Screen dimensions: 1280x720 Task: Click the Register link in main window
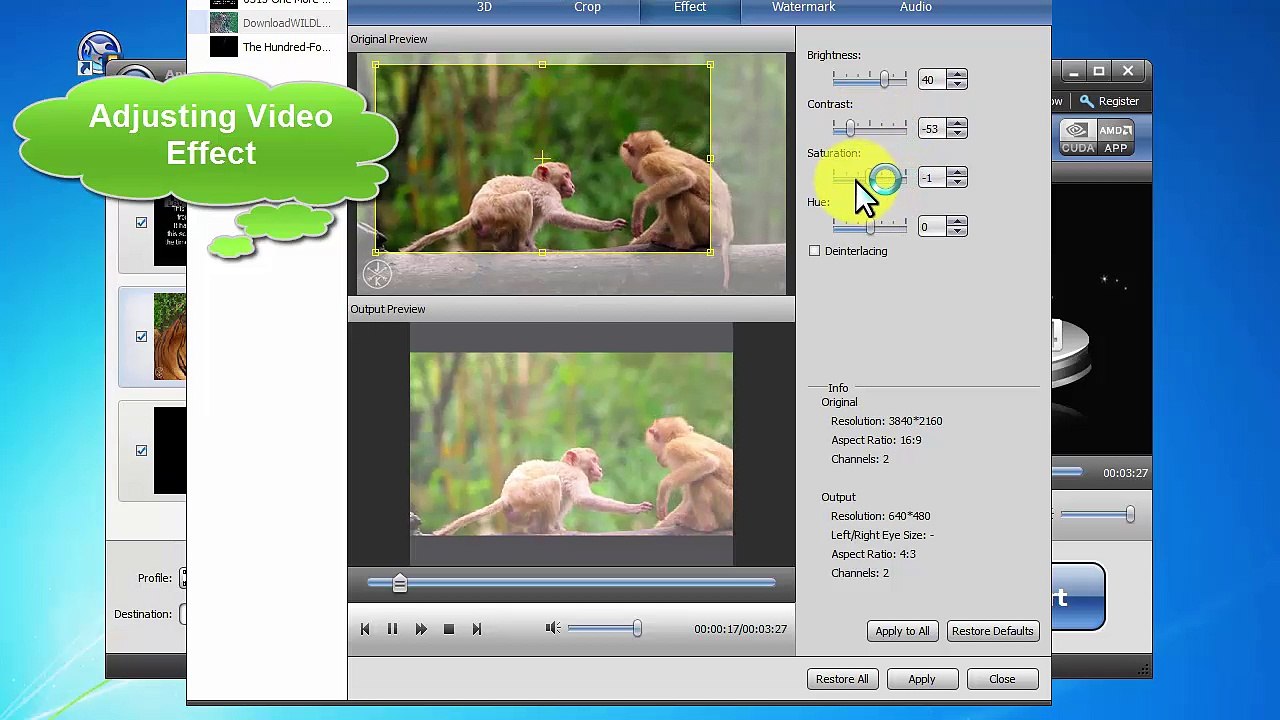[1118, 101]
